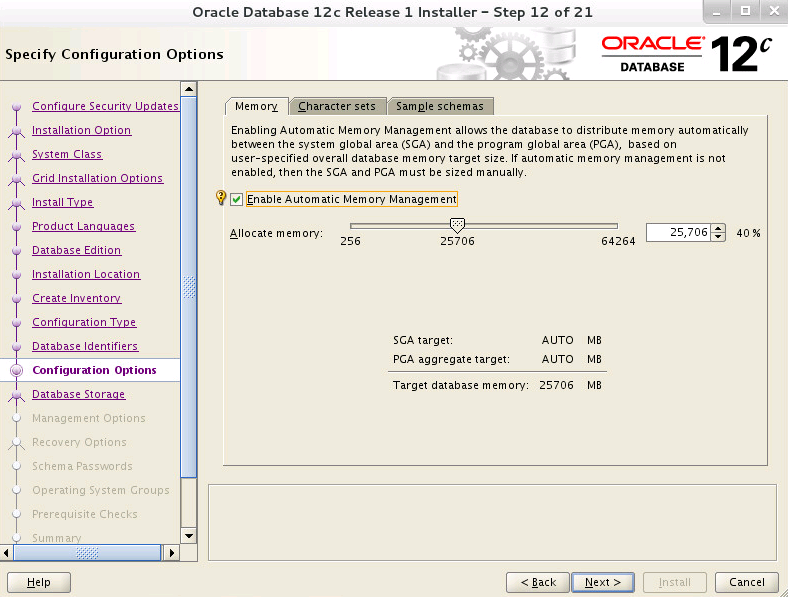Decrease memory with the spinner down arrow
The image size is (788, 597).
click(719, 237)
